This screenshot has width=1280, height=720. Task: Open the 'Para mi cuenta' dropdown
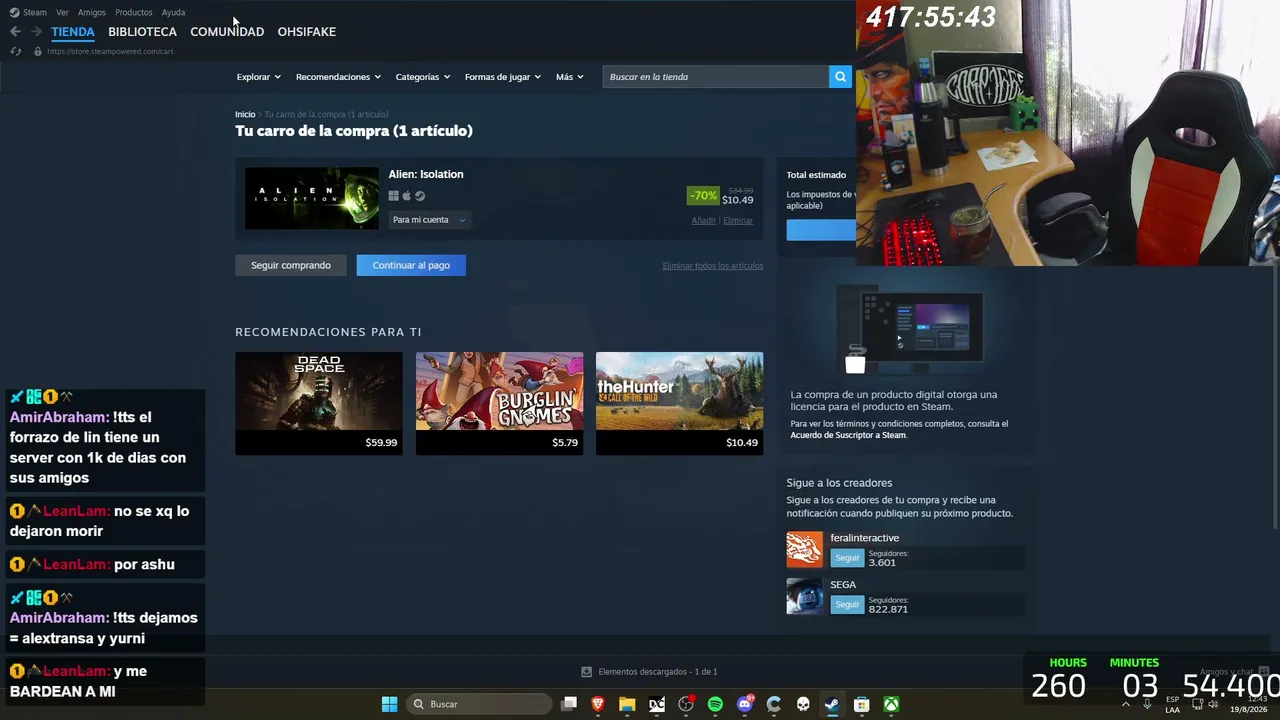(429, 220)
